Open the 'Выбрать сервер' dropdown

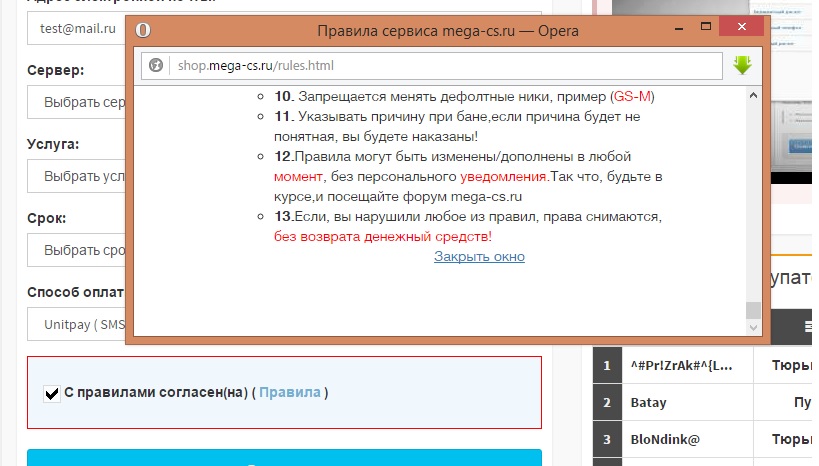[76, 102]
